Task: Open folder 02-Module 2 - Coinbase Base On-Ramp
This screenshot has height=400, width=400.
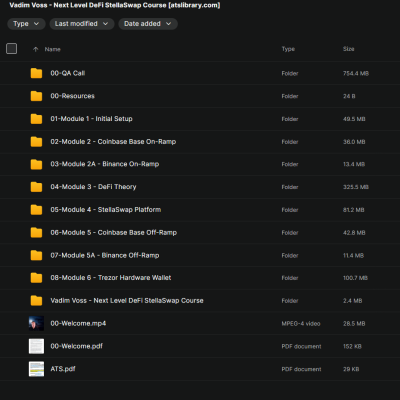Action: click(x=113, y=142)
